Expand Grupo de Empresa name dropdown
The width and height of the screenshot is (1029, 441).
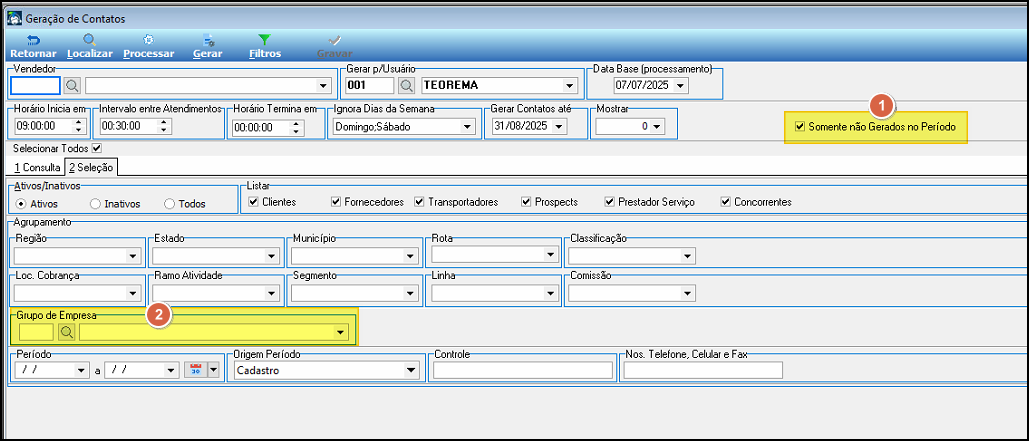(x=340, y=332)
